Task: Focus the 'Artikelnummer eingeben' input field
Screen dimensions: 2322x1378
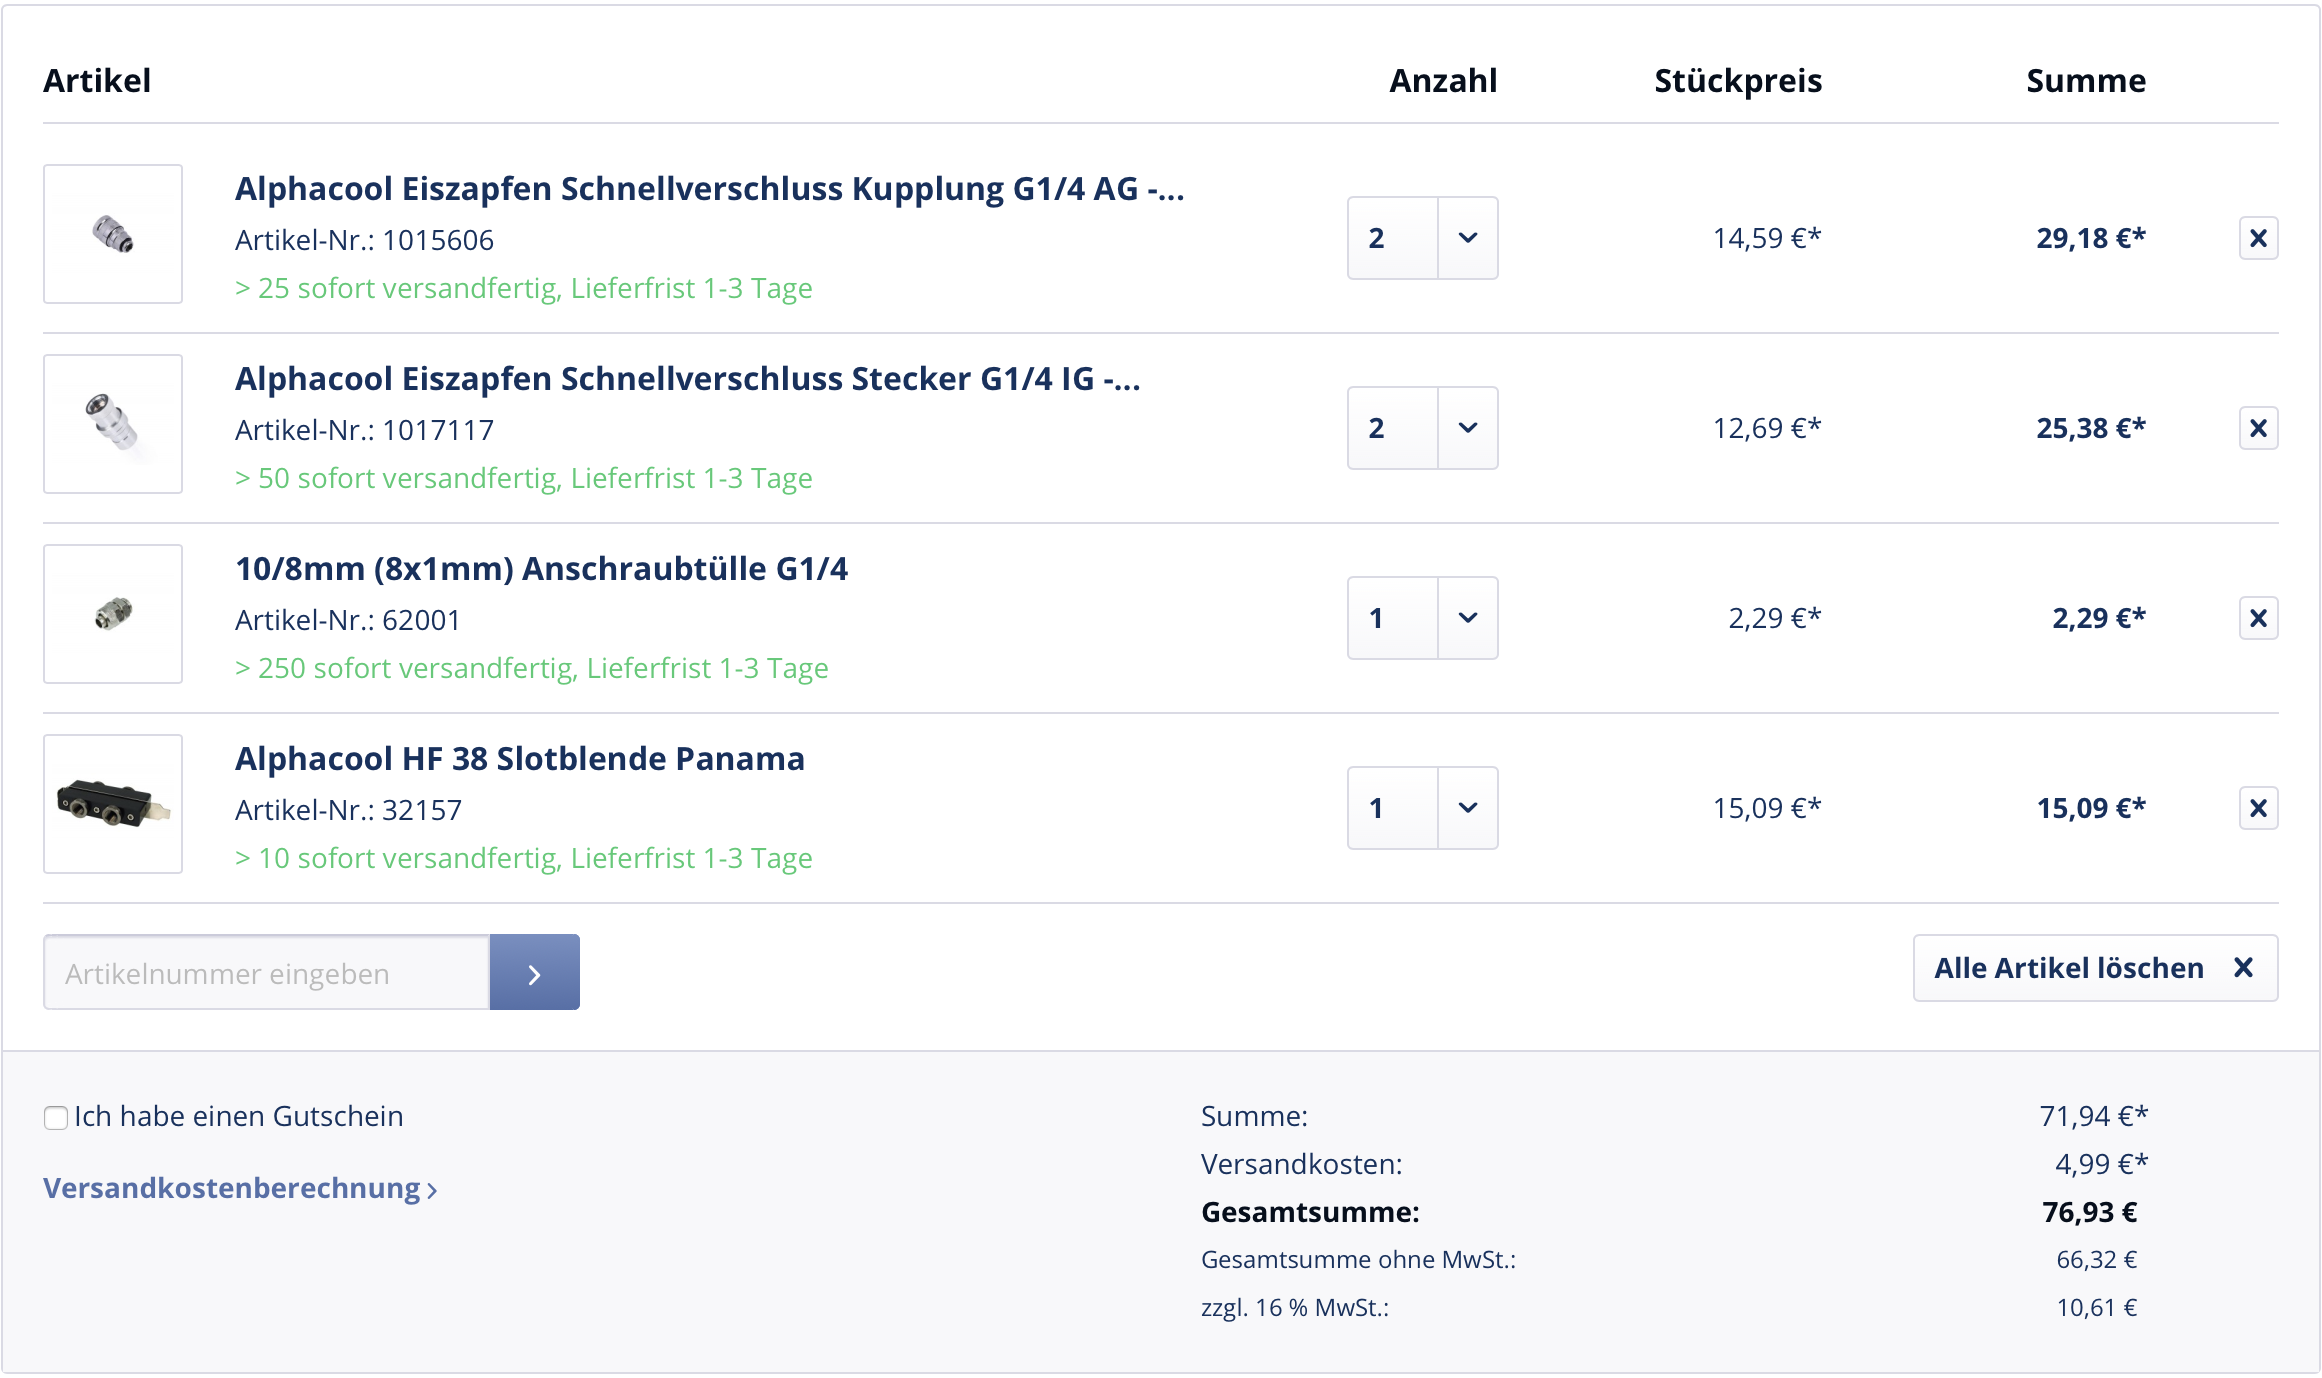Action: point(267,973)
